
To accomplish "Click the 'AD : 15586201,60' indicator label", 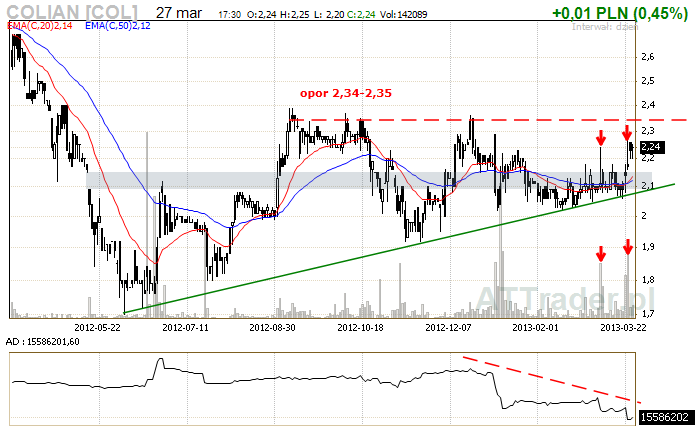I will click(42, 342).
